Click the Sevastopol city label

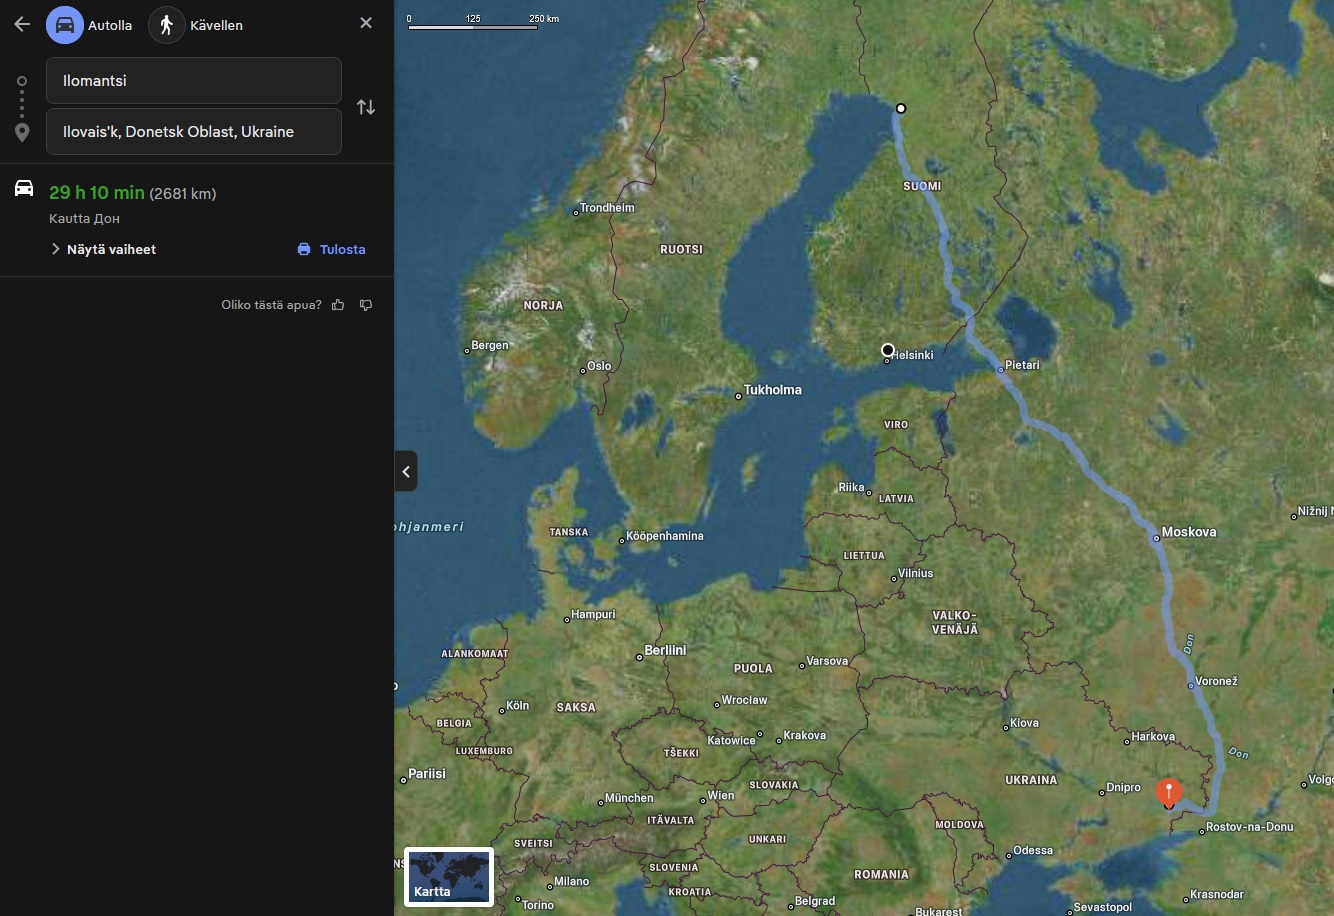pos(1103,907)
